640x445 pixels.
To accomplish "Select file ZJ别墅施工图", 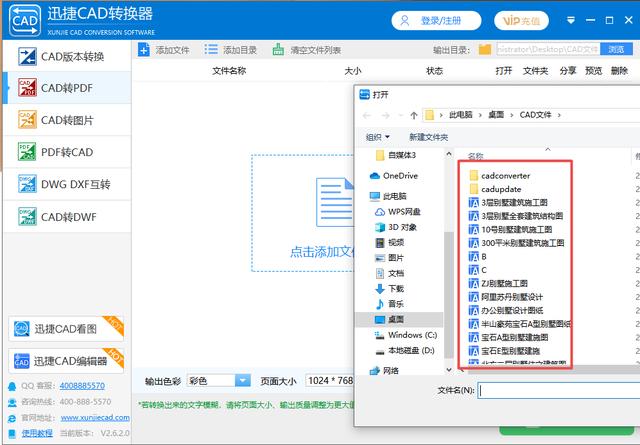I will [498, 283].
